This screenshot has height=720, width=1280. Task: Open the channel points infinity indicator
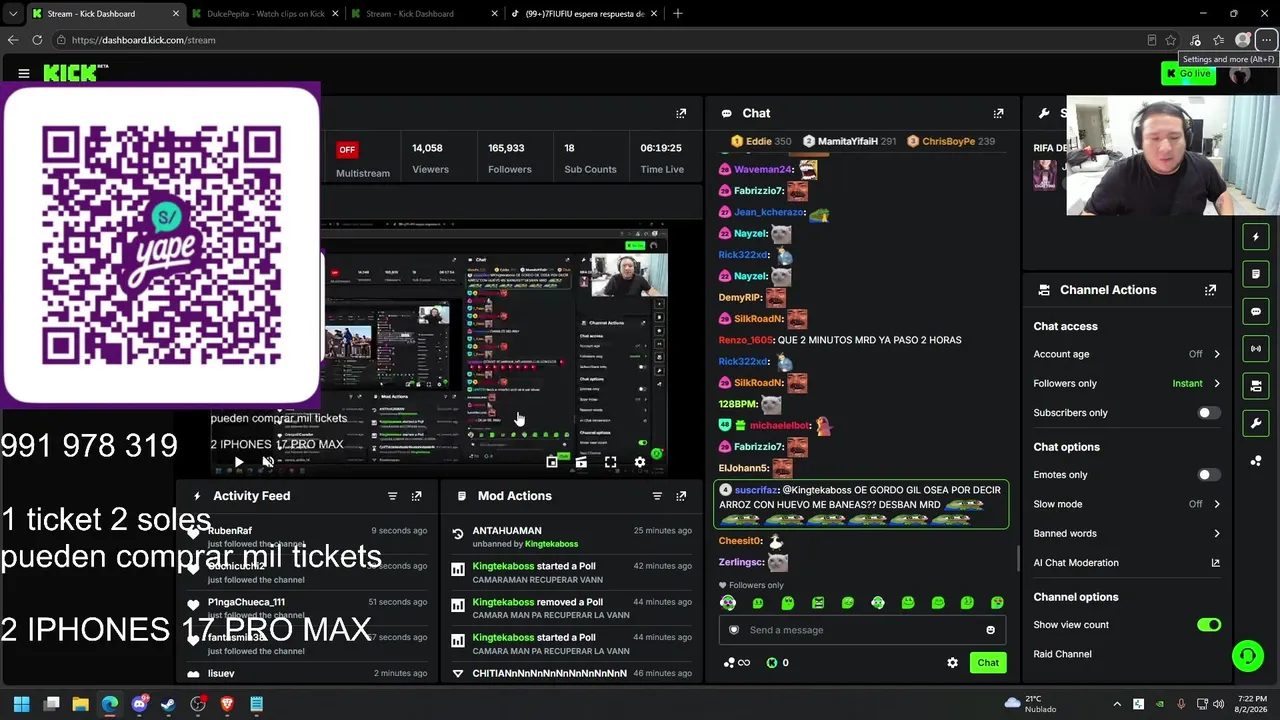click(x=737, y=663)
